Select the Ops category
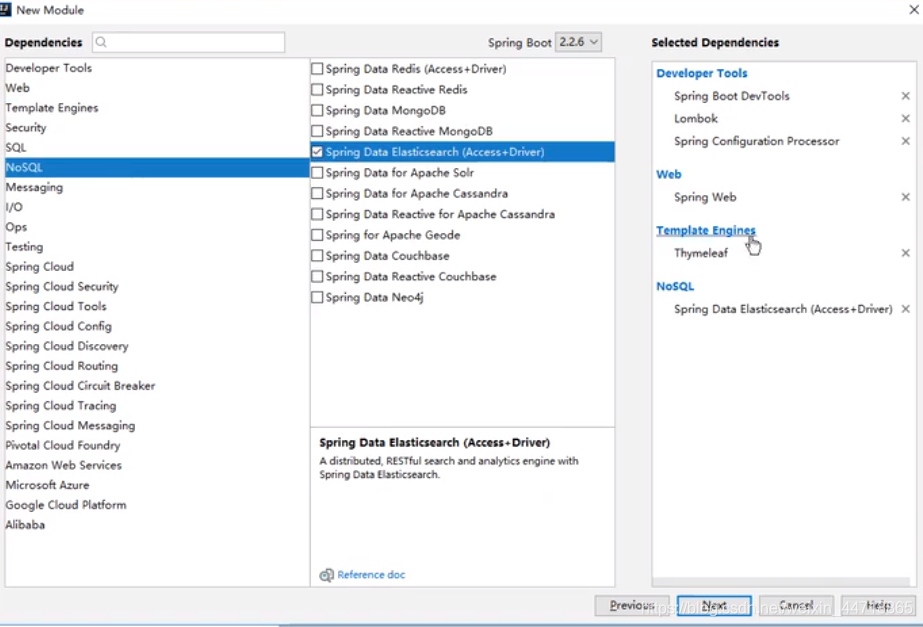 (x=157, y=227)
